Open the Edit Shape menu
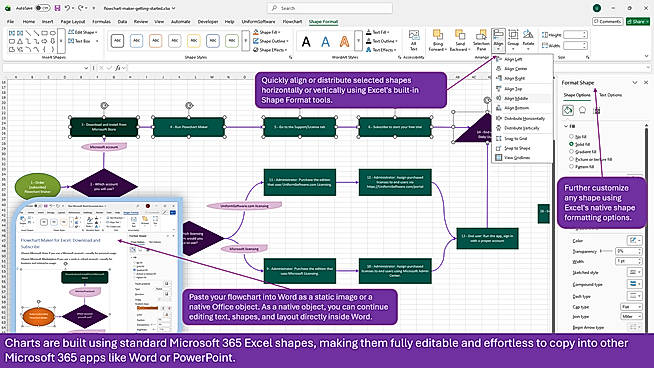The width and height of the screenshot is (654, 368). click(x=83, y=32)
